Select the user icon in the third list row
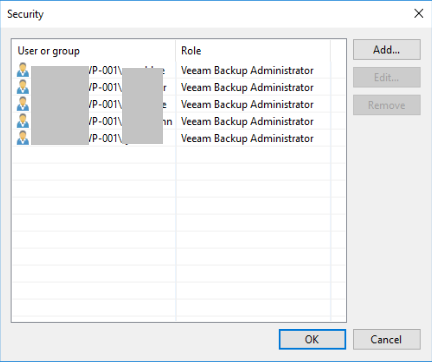This screenshot has width=432, height=362. tap(23, 104)
